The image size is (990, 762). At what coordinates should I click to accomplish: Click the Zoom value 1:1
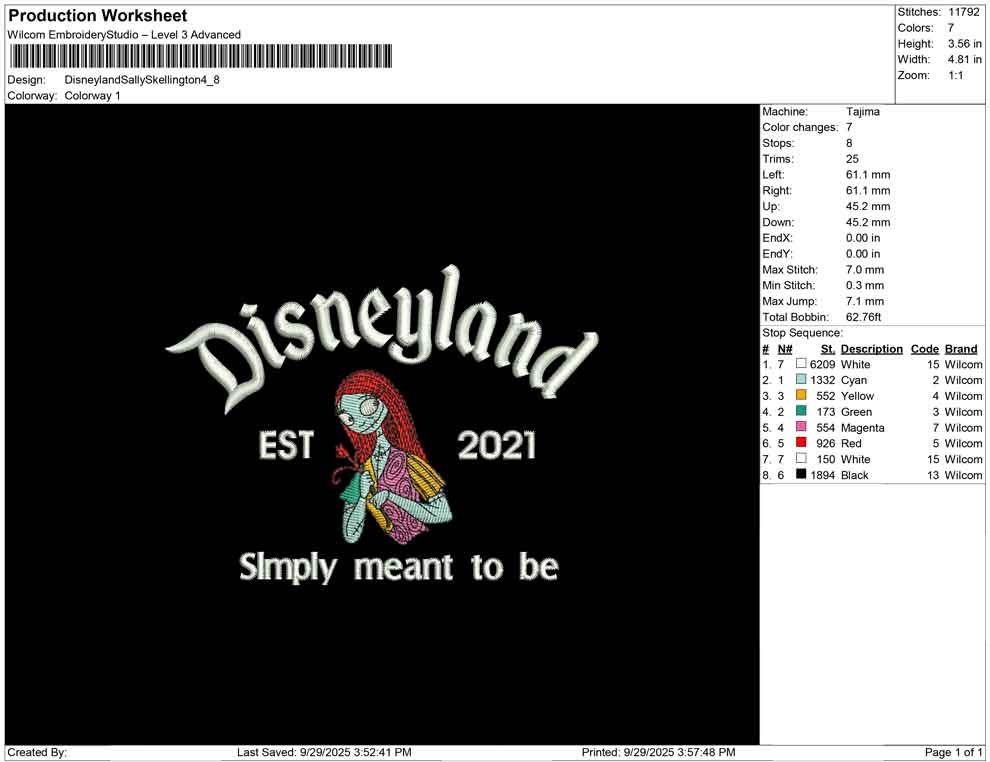pyautogui.click(x=956, y=75)
